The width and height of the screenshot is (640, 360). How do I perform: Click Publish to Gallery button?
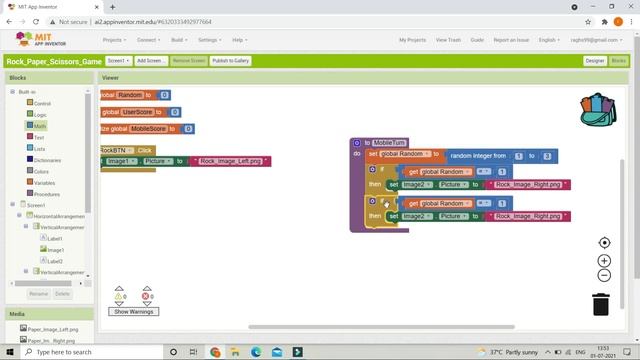(231, 61)
